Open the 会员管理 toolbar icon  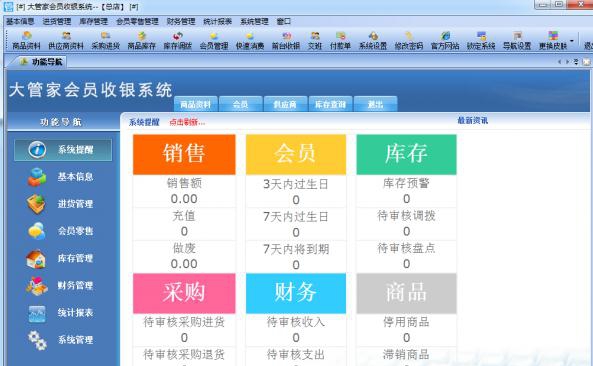point(214,41)
